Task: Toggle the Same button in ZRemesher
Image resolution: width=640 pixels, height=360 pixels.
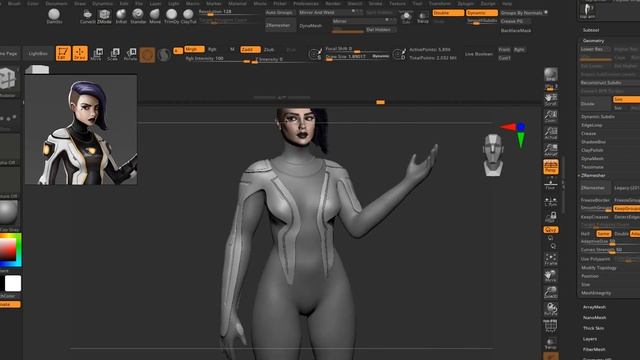Action: point(604,234)
